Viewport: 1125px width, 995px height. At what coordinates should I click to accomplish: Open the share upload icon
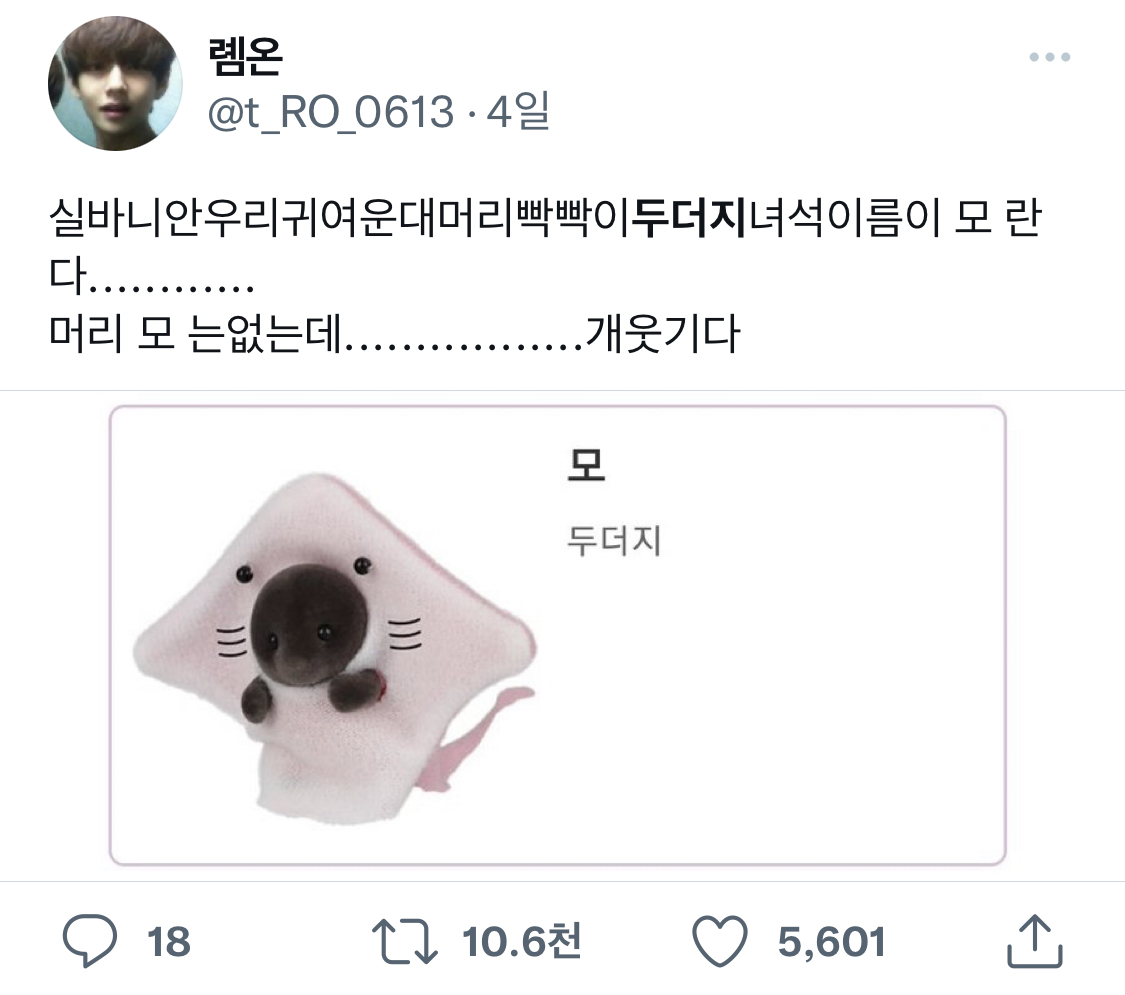(1034, 940)
